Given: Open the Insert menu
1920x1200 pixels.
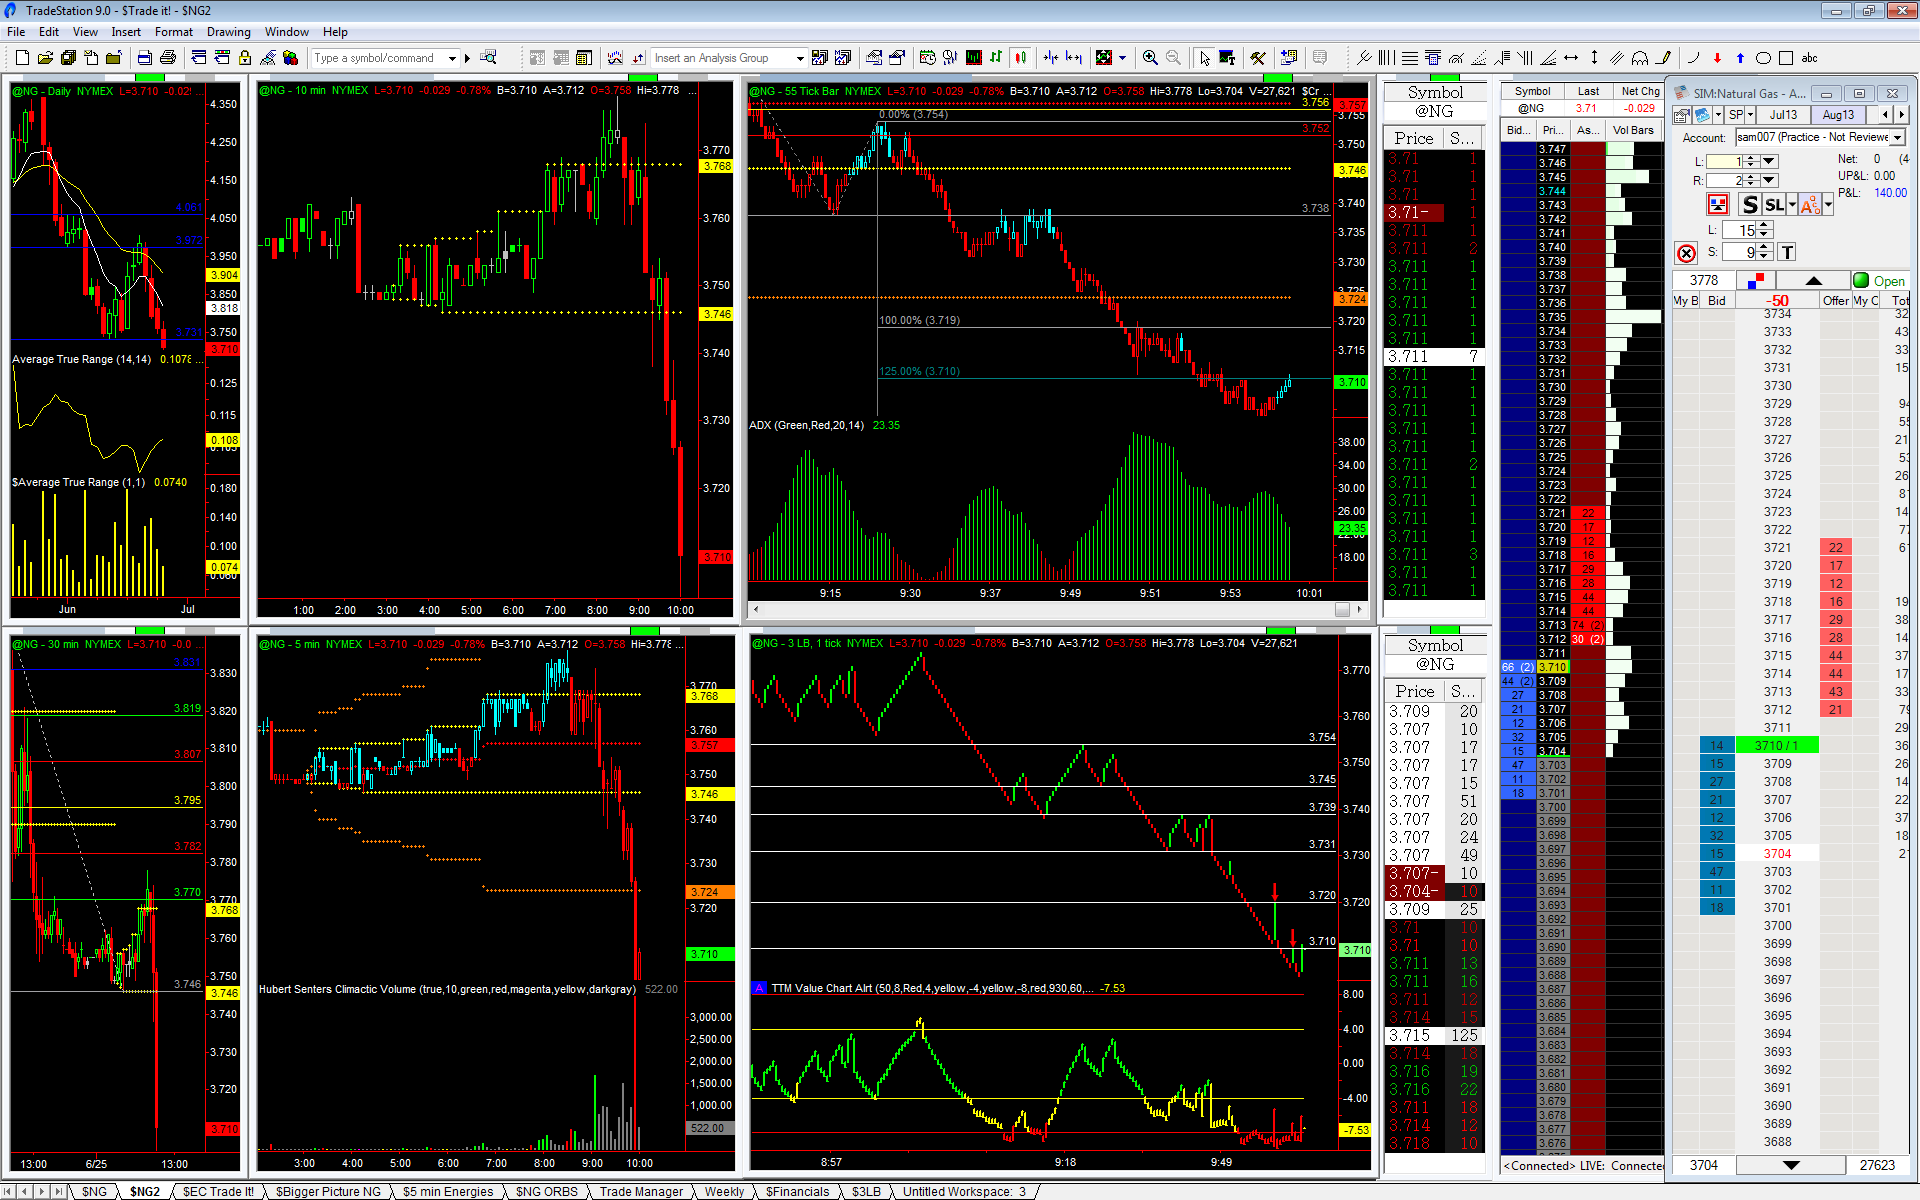Looking at the screenshot, I should coord(126,32).
